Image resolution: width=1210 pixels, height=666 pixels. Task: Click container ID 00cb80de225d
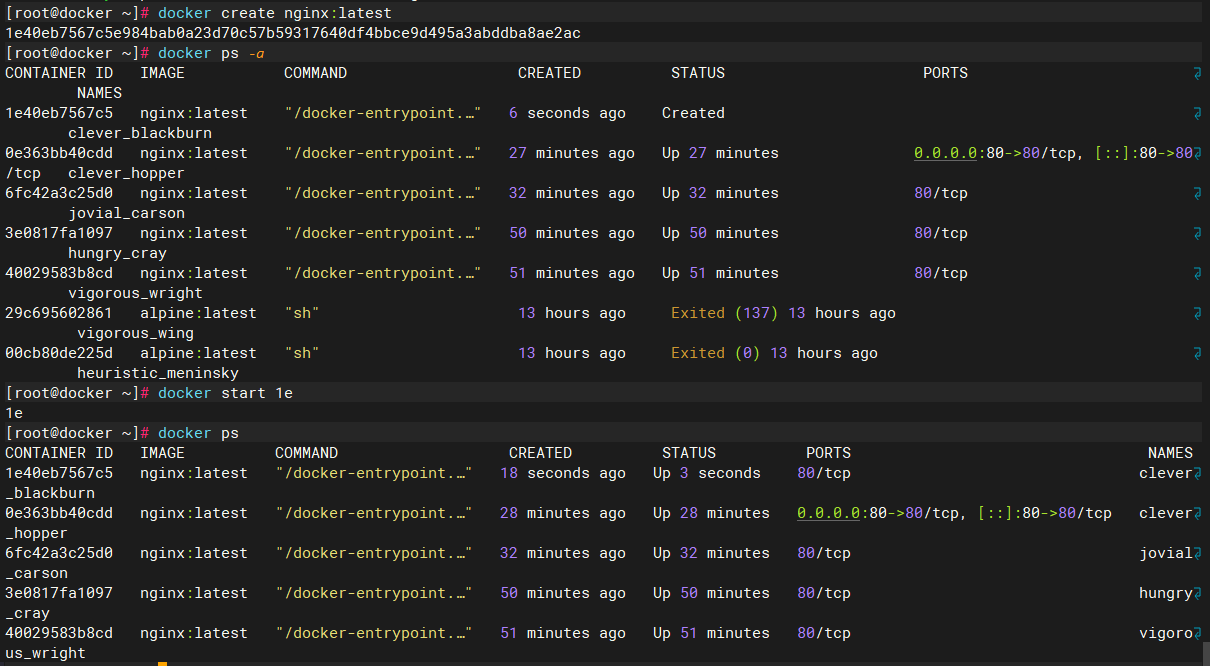click(59, 353)
